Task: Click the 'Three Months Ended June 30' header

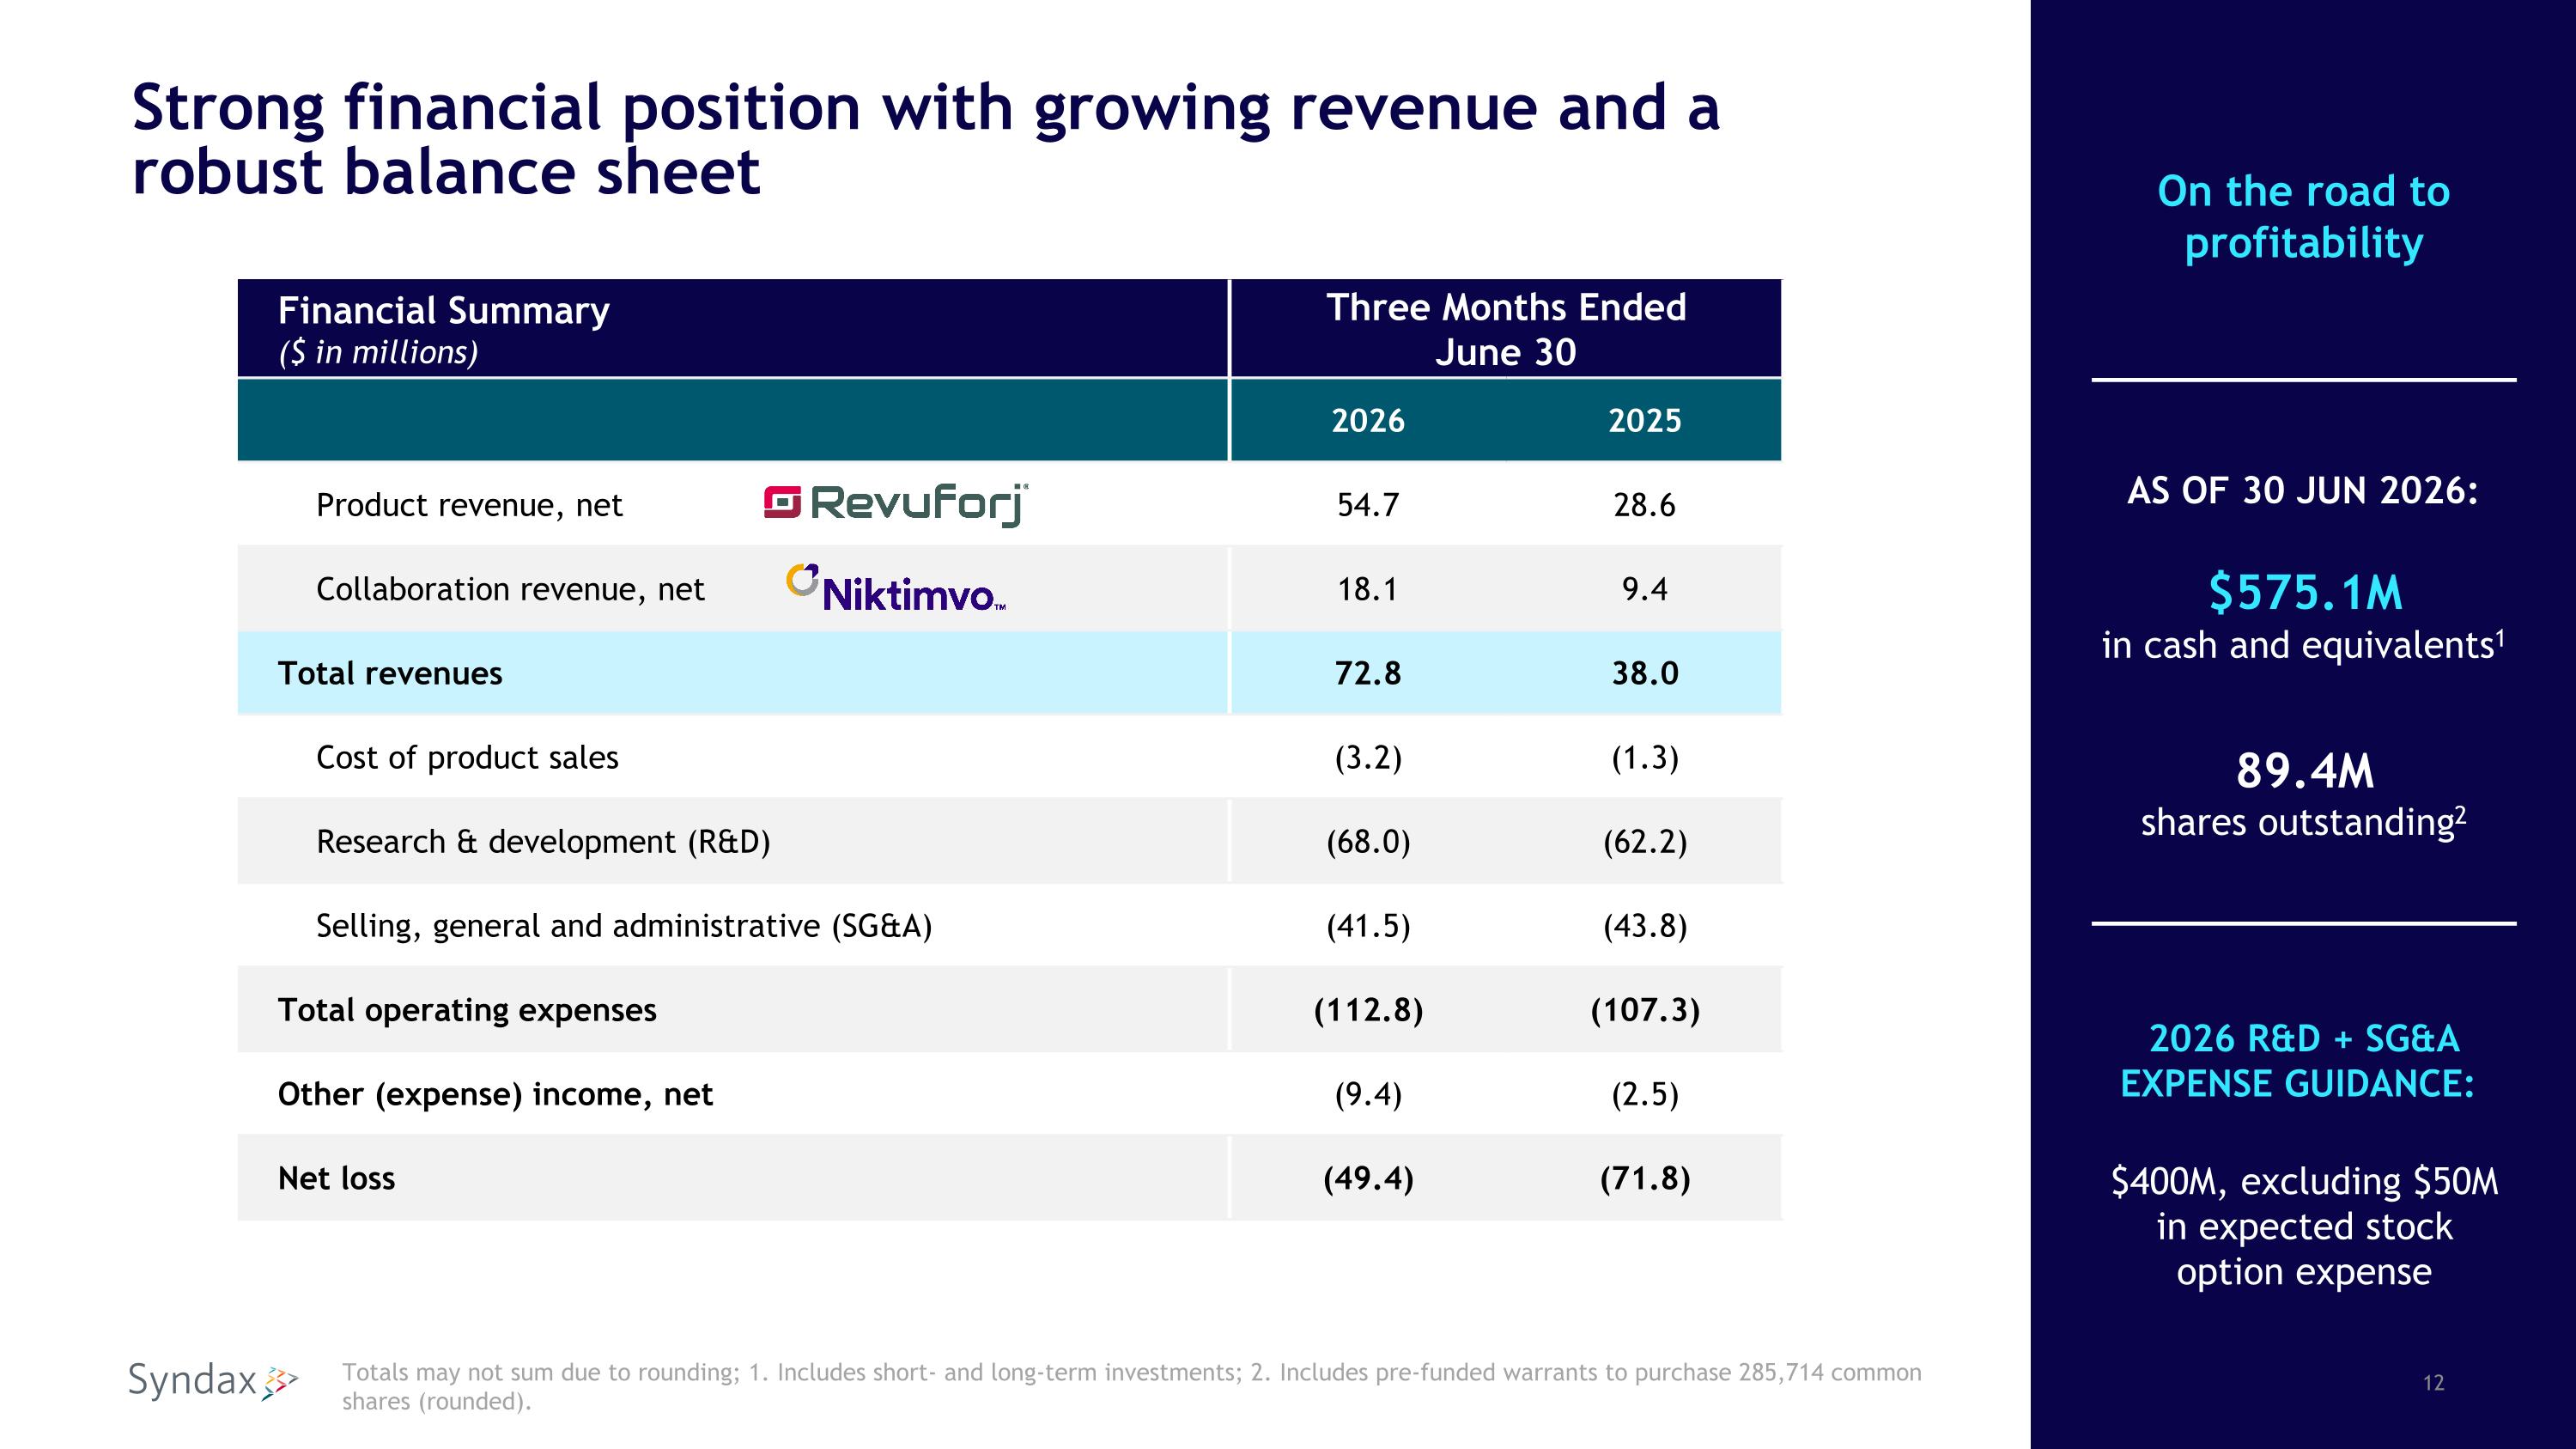Action: click(1506, 329)
